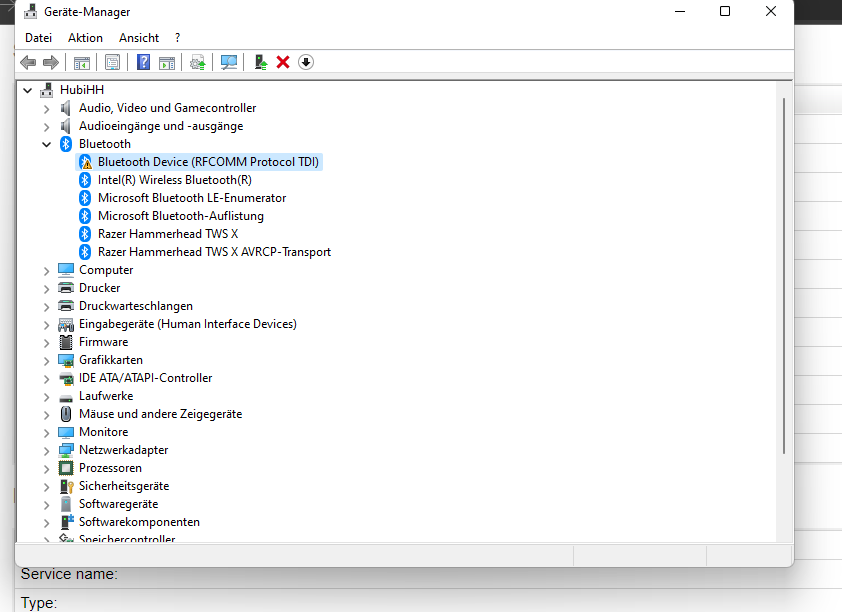This screenshot has height=612, width=842.
Task: Expand the Softwarekomponenten category
Action: pyautogui.click(x=46, y=522)
